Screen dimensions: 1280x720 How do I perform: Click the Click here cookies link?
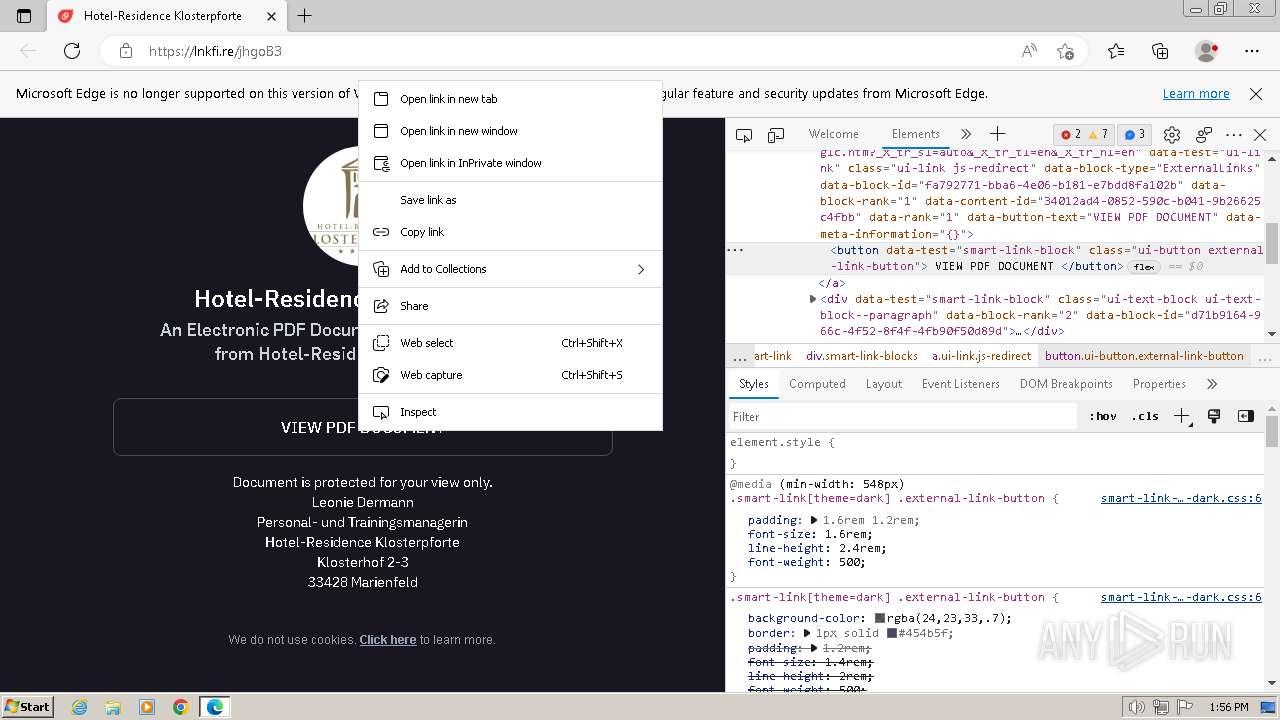[x=388, y=640]
